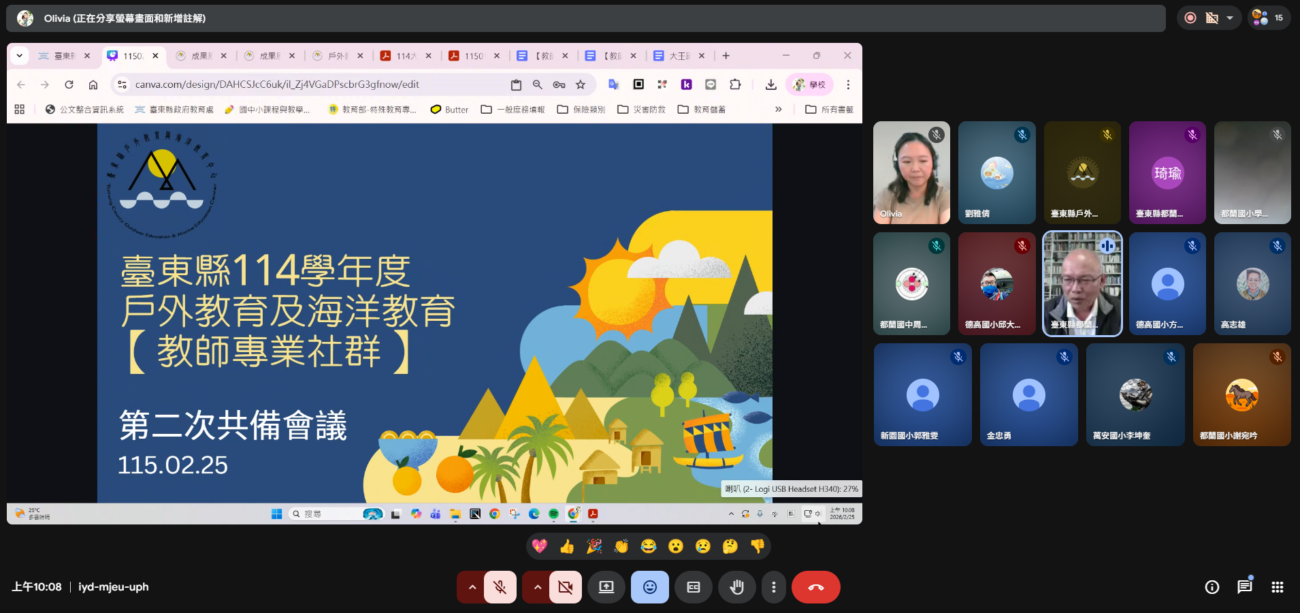Expand camera video settings arrow
This screenshot has width=1300, height=613.
536,587
